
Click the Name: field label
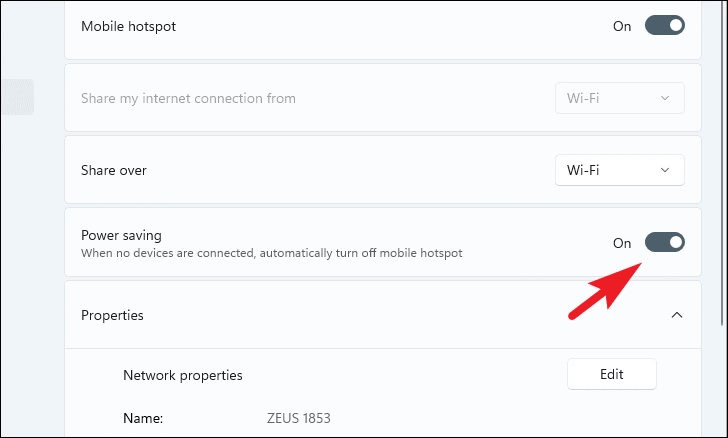[143, 418]
